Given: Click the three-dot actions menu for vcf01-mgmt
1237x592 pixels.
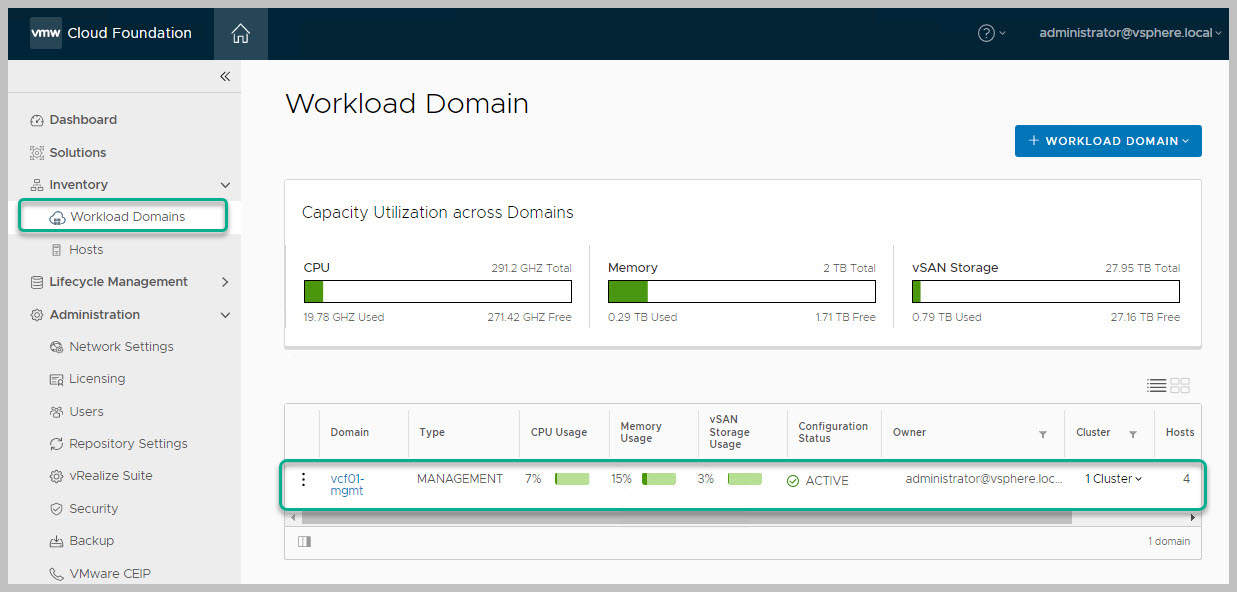Looking at the screenshot, I should (304, 479).
